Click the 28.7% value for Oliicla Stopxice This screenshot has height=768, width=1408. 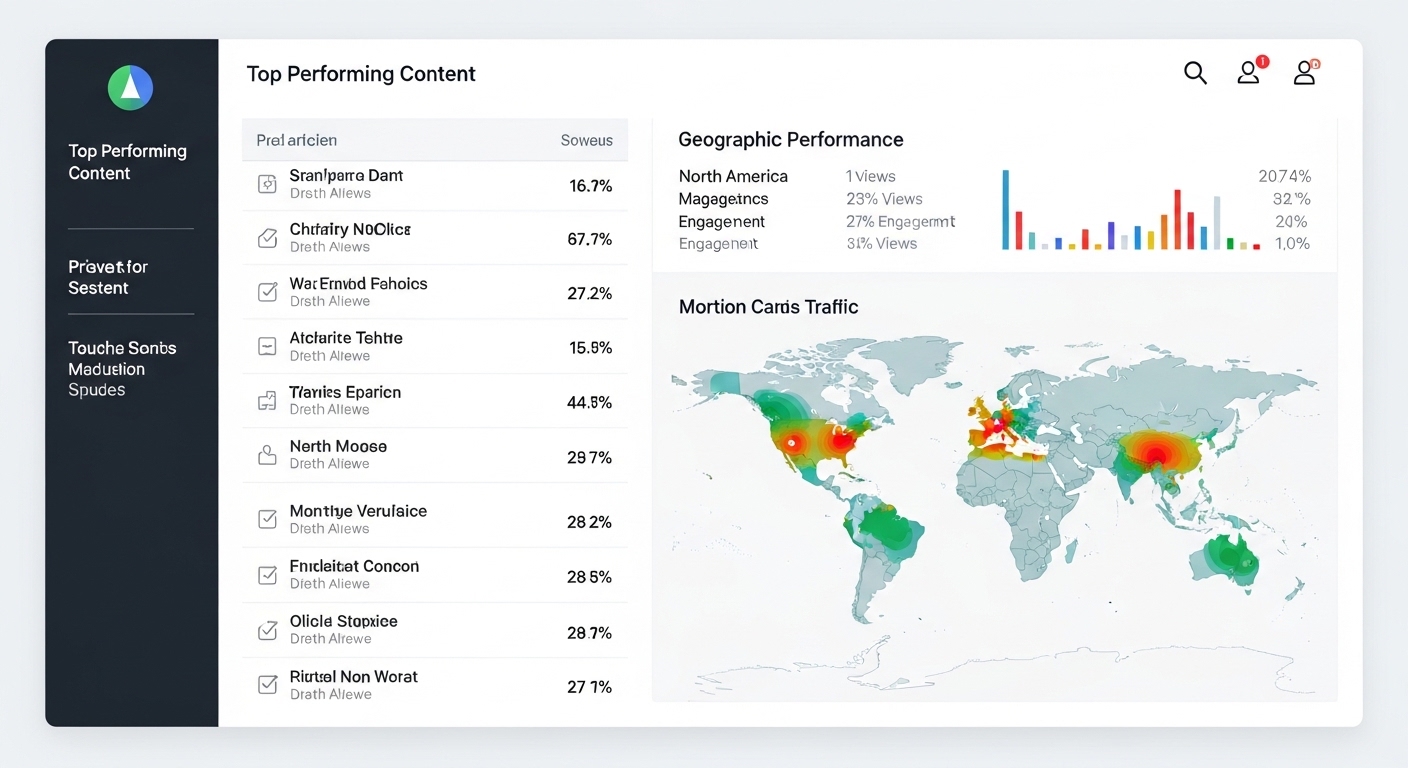pyautogui.click(x=590, y=633)
